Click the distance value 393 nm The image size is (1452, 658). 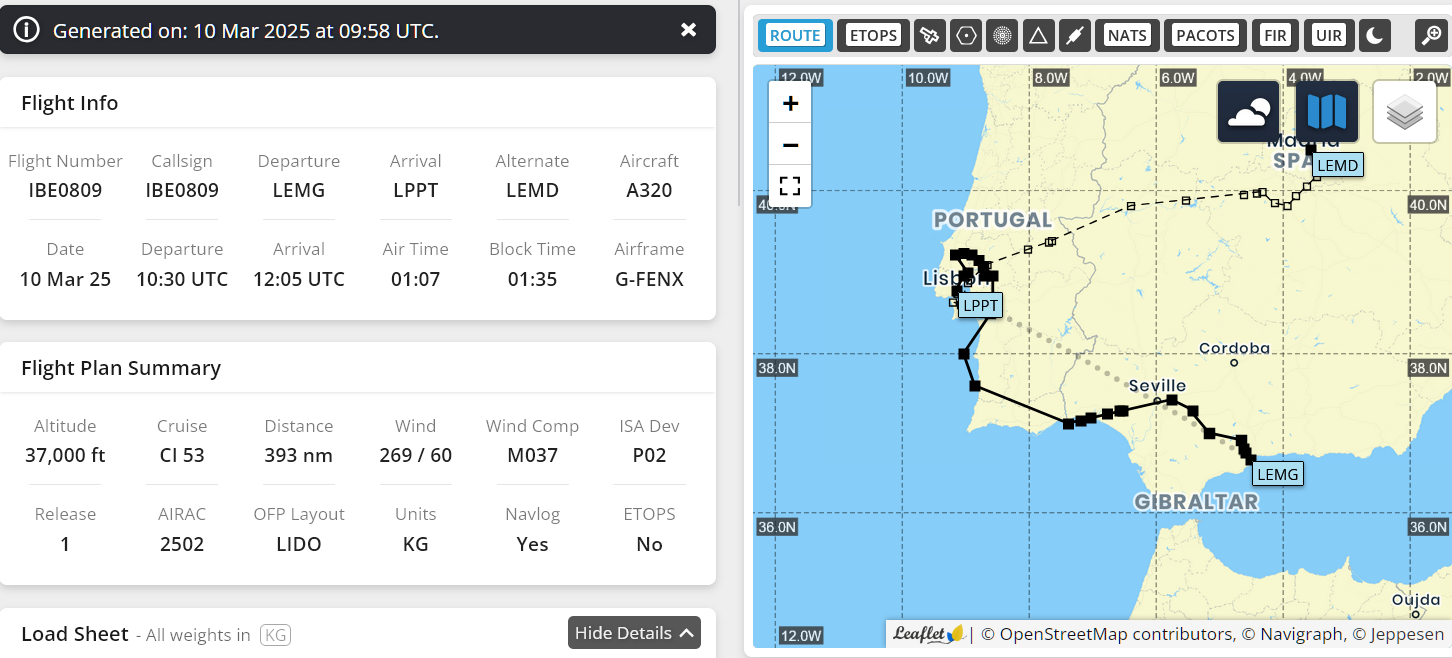[299, 455]
